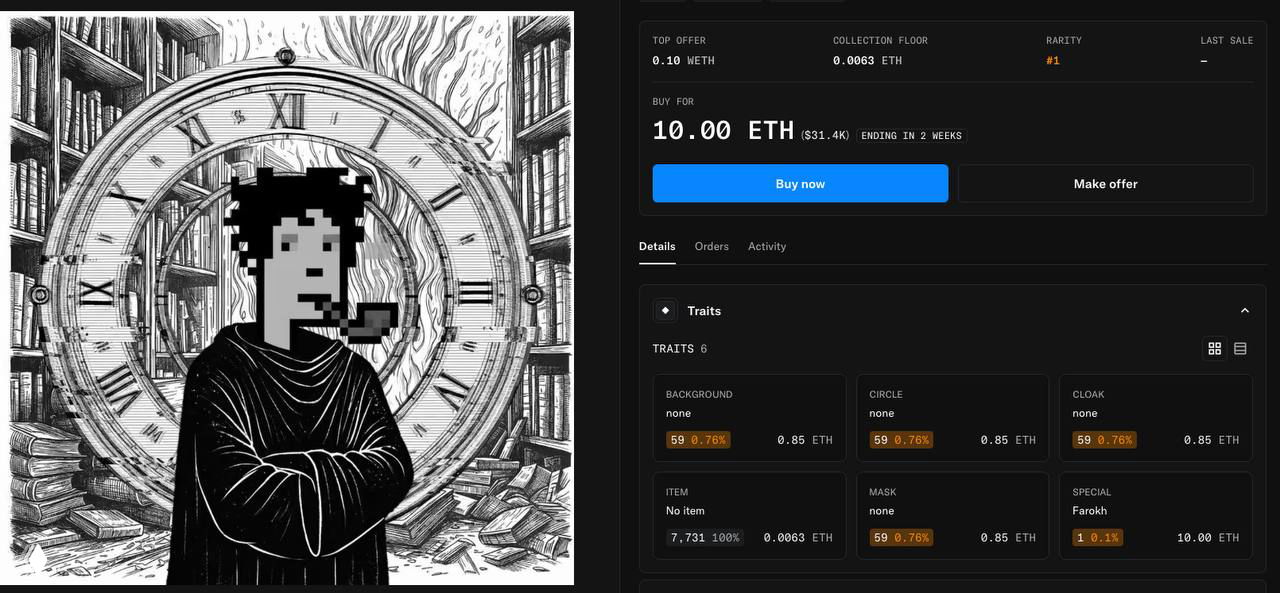
Task: Click the 1 0.1% rarity badge
Action: coord(1098,538)
